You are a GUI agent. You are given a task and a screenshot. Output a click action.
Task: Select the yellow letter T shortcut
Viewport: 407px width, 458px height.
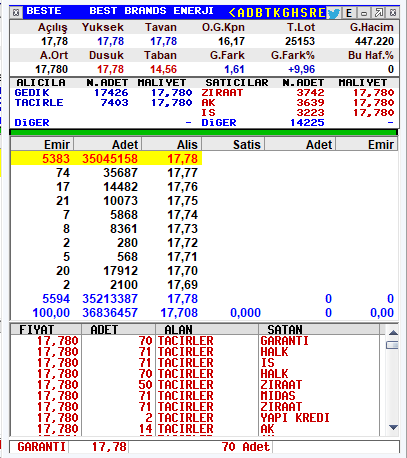point(267,13)
